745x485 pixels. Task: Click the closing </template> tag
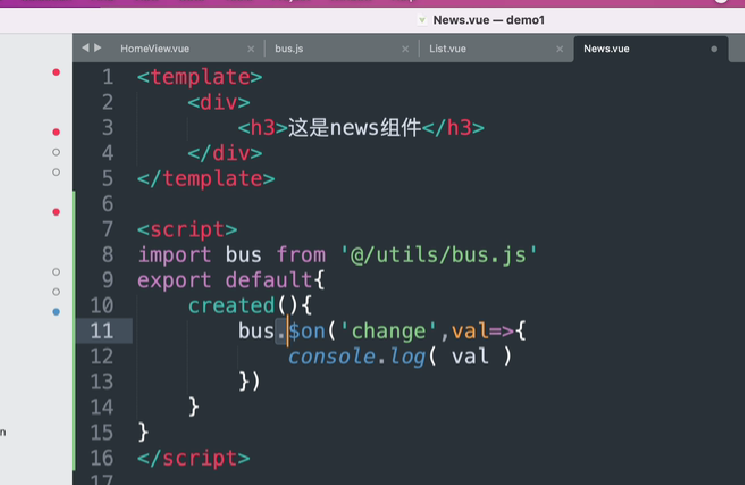206,179
